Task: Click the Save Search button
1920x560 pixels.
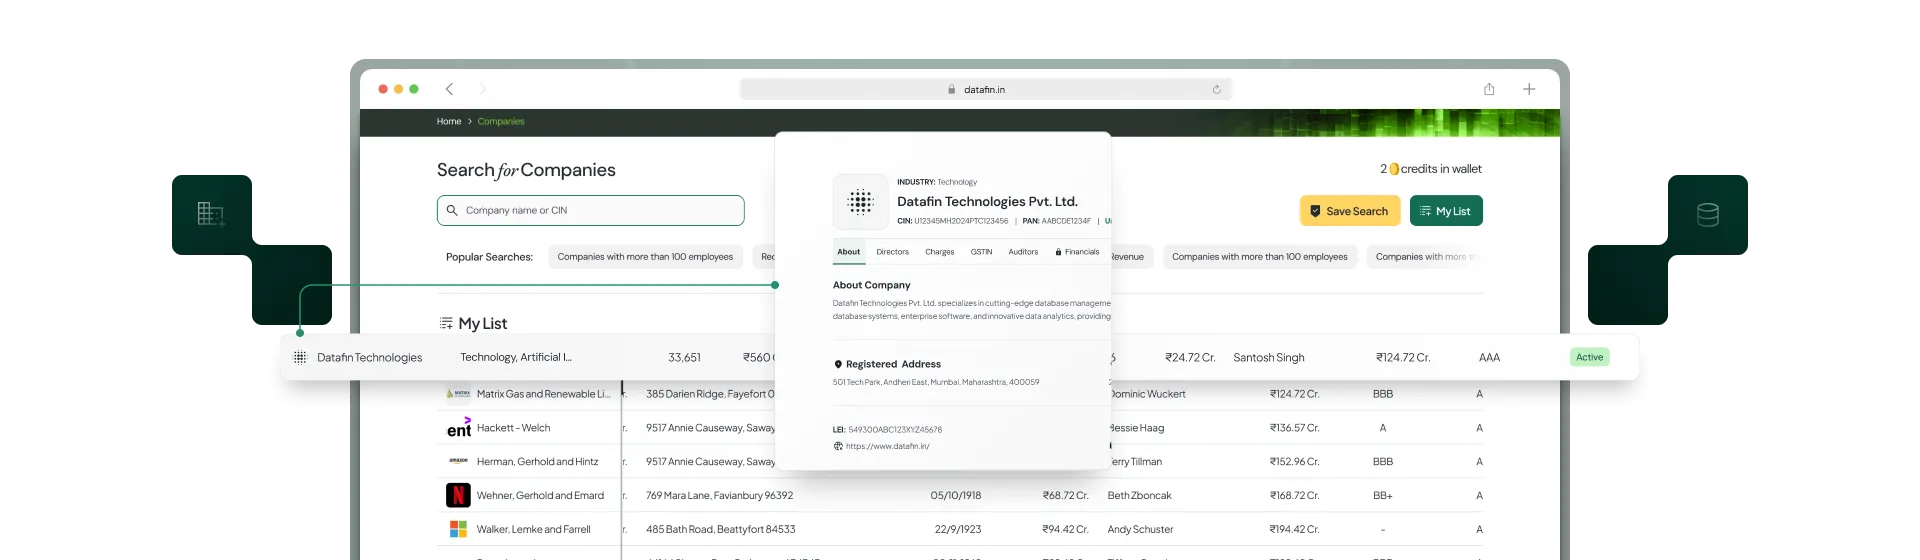Action: [x=1350, y=211]
